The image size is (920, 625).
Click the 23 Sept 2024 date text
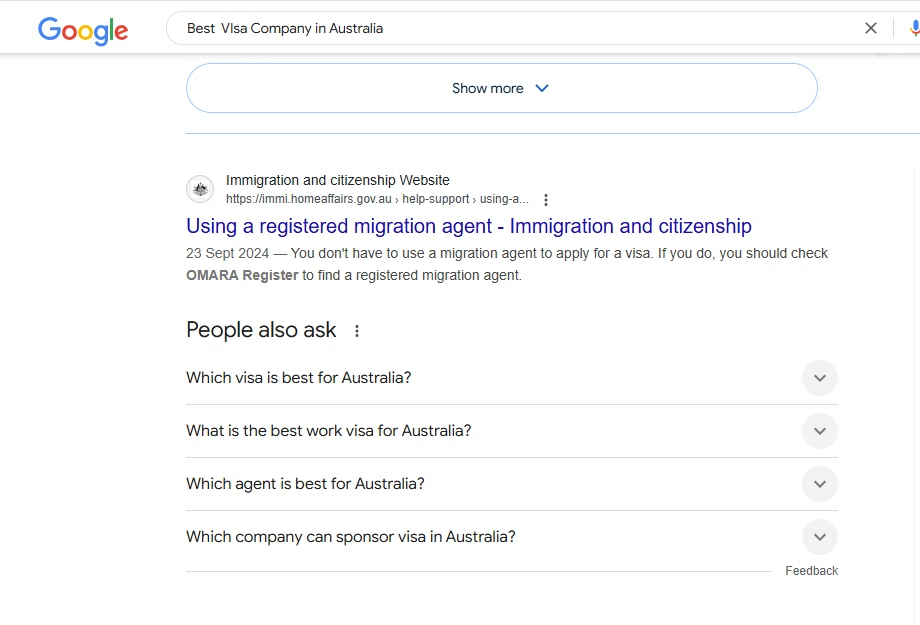(227, 254)
